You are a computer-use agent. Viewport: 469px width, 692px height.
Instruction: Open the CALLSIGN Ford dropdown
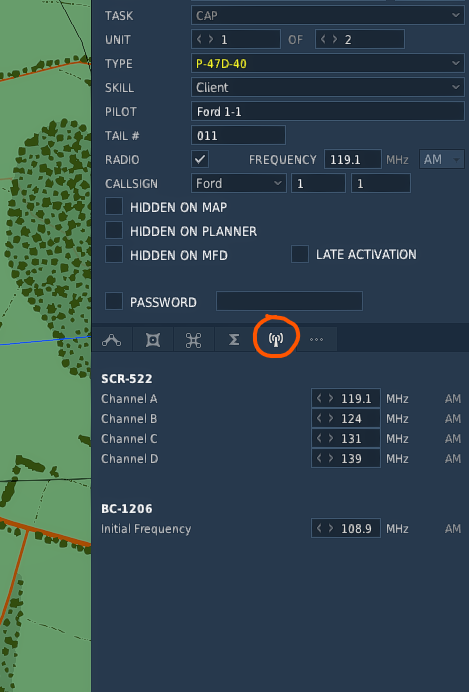239,183
